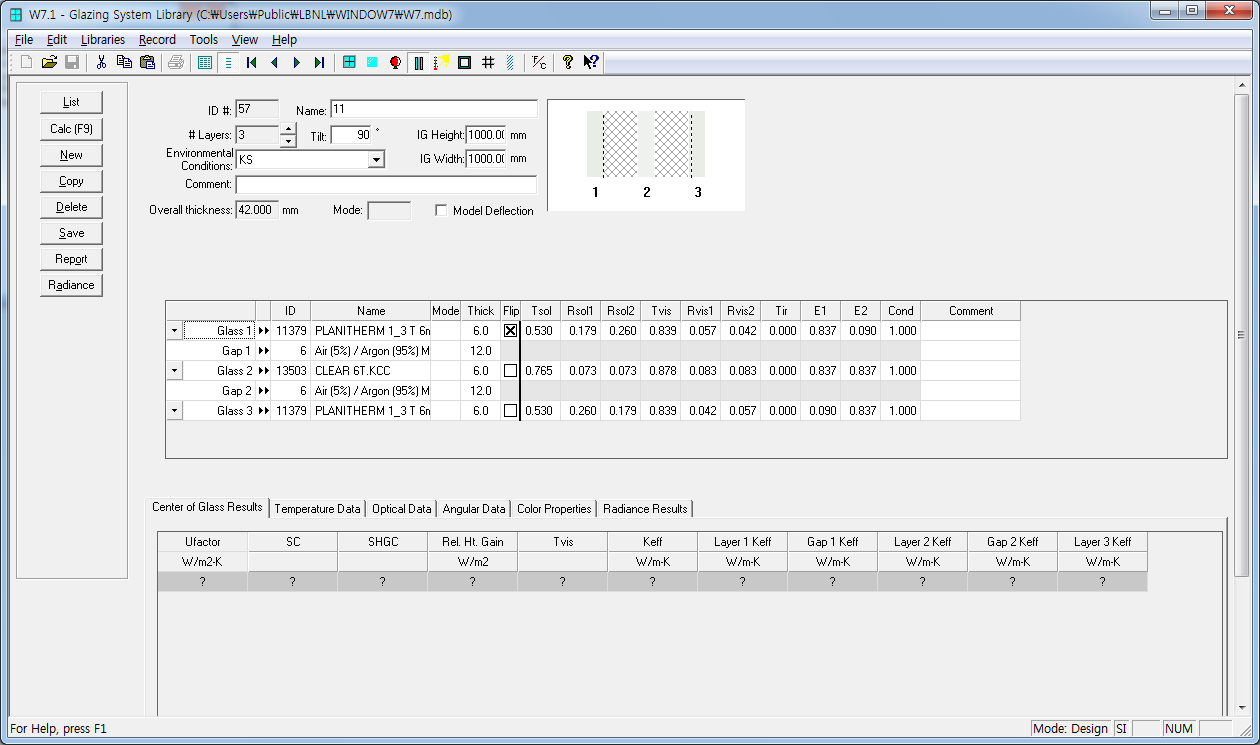This screenshot has width=1260, height=745.
Task: Click the yellow question mark About icon
Action: point(567,62)
